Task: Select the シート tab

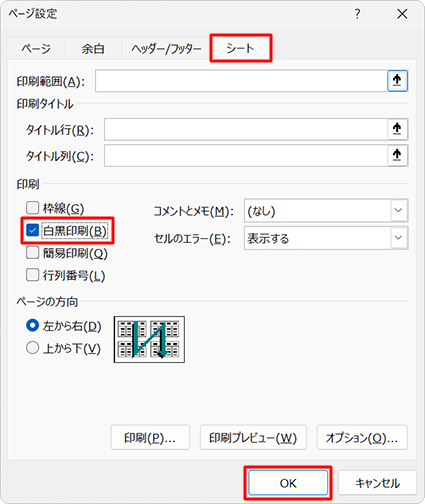Action: tap(240, 48)
